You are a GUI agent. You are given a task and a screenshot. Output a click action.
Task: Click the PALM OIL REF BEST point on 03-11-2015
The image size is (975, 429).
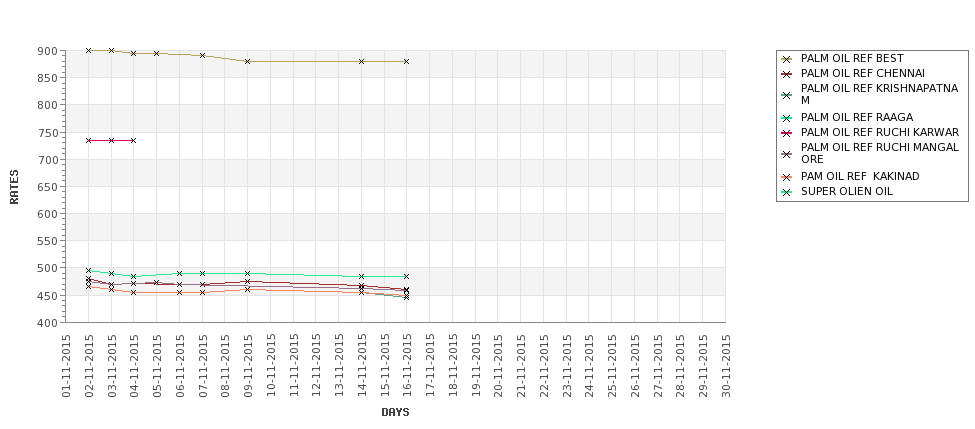click(x=111, y=50)
